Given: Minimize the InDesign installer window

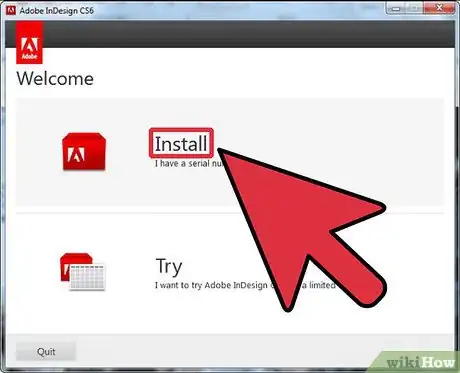Looking at the screenshot, I should (395, 8).
